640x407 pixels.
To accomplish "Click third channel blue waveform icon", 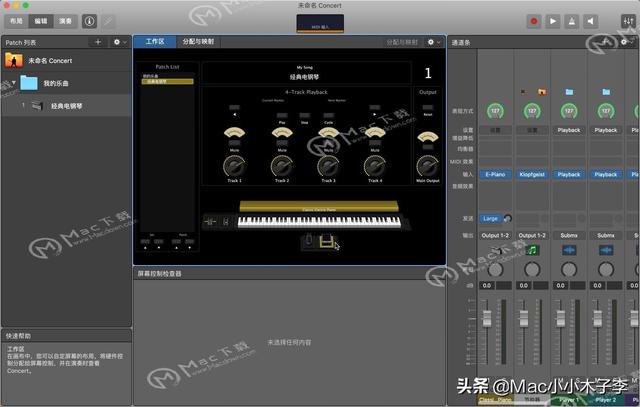I will coord(569,250).
